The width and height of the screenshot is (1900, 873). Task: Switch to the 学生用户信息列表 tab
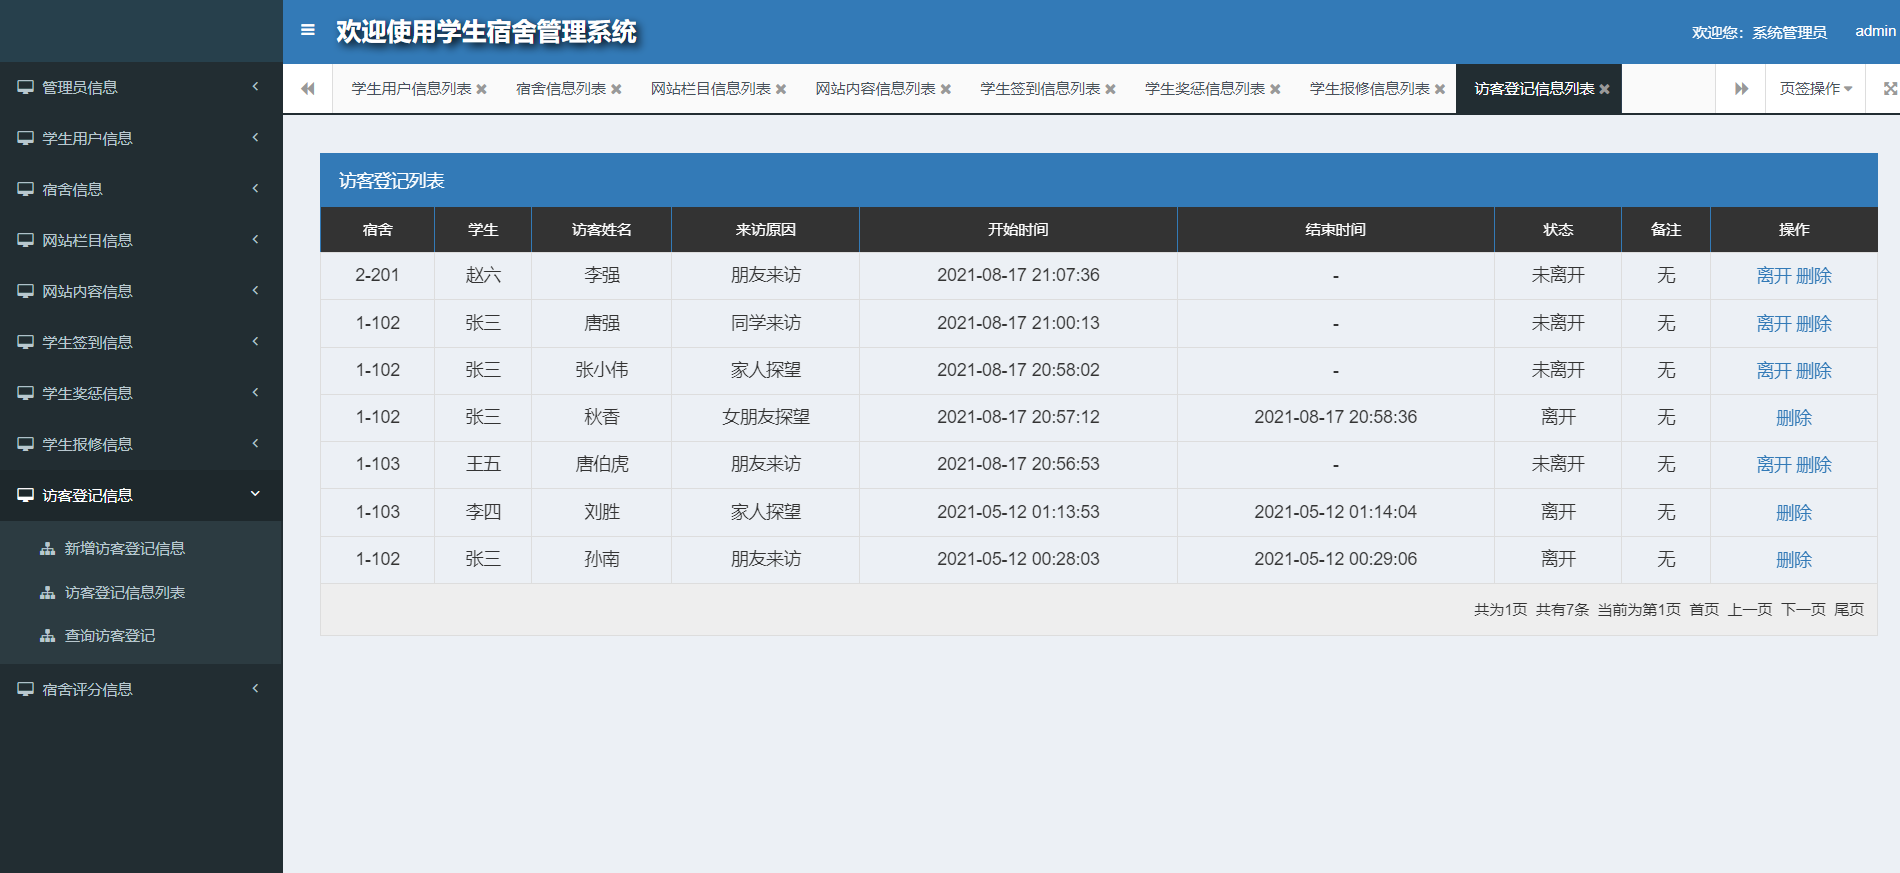click(411, 89)
